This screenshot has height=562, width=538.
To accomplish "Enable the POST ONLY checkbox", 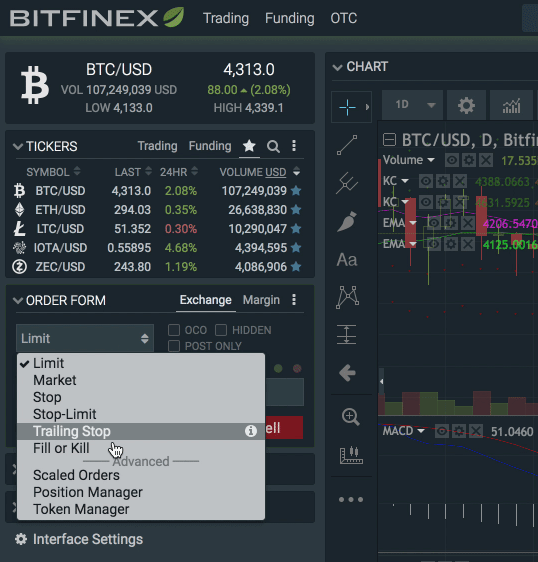I will [x=174, y=346].
